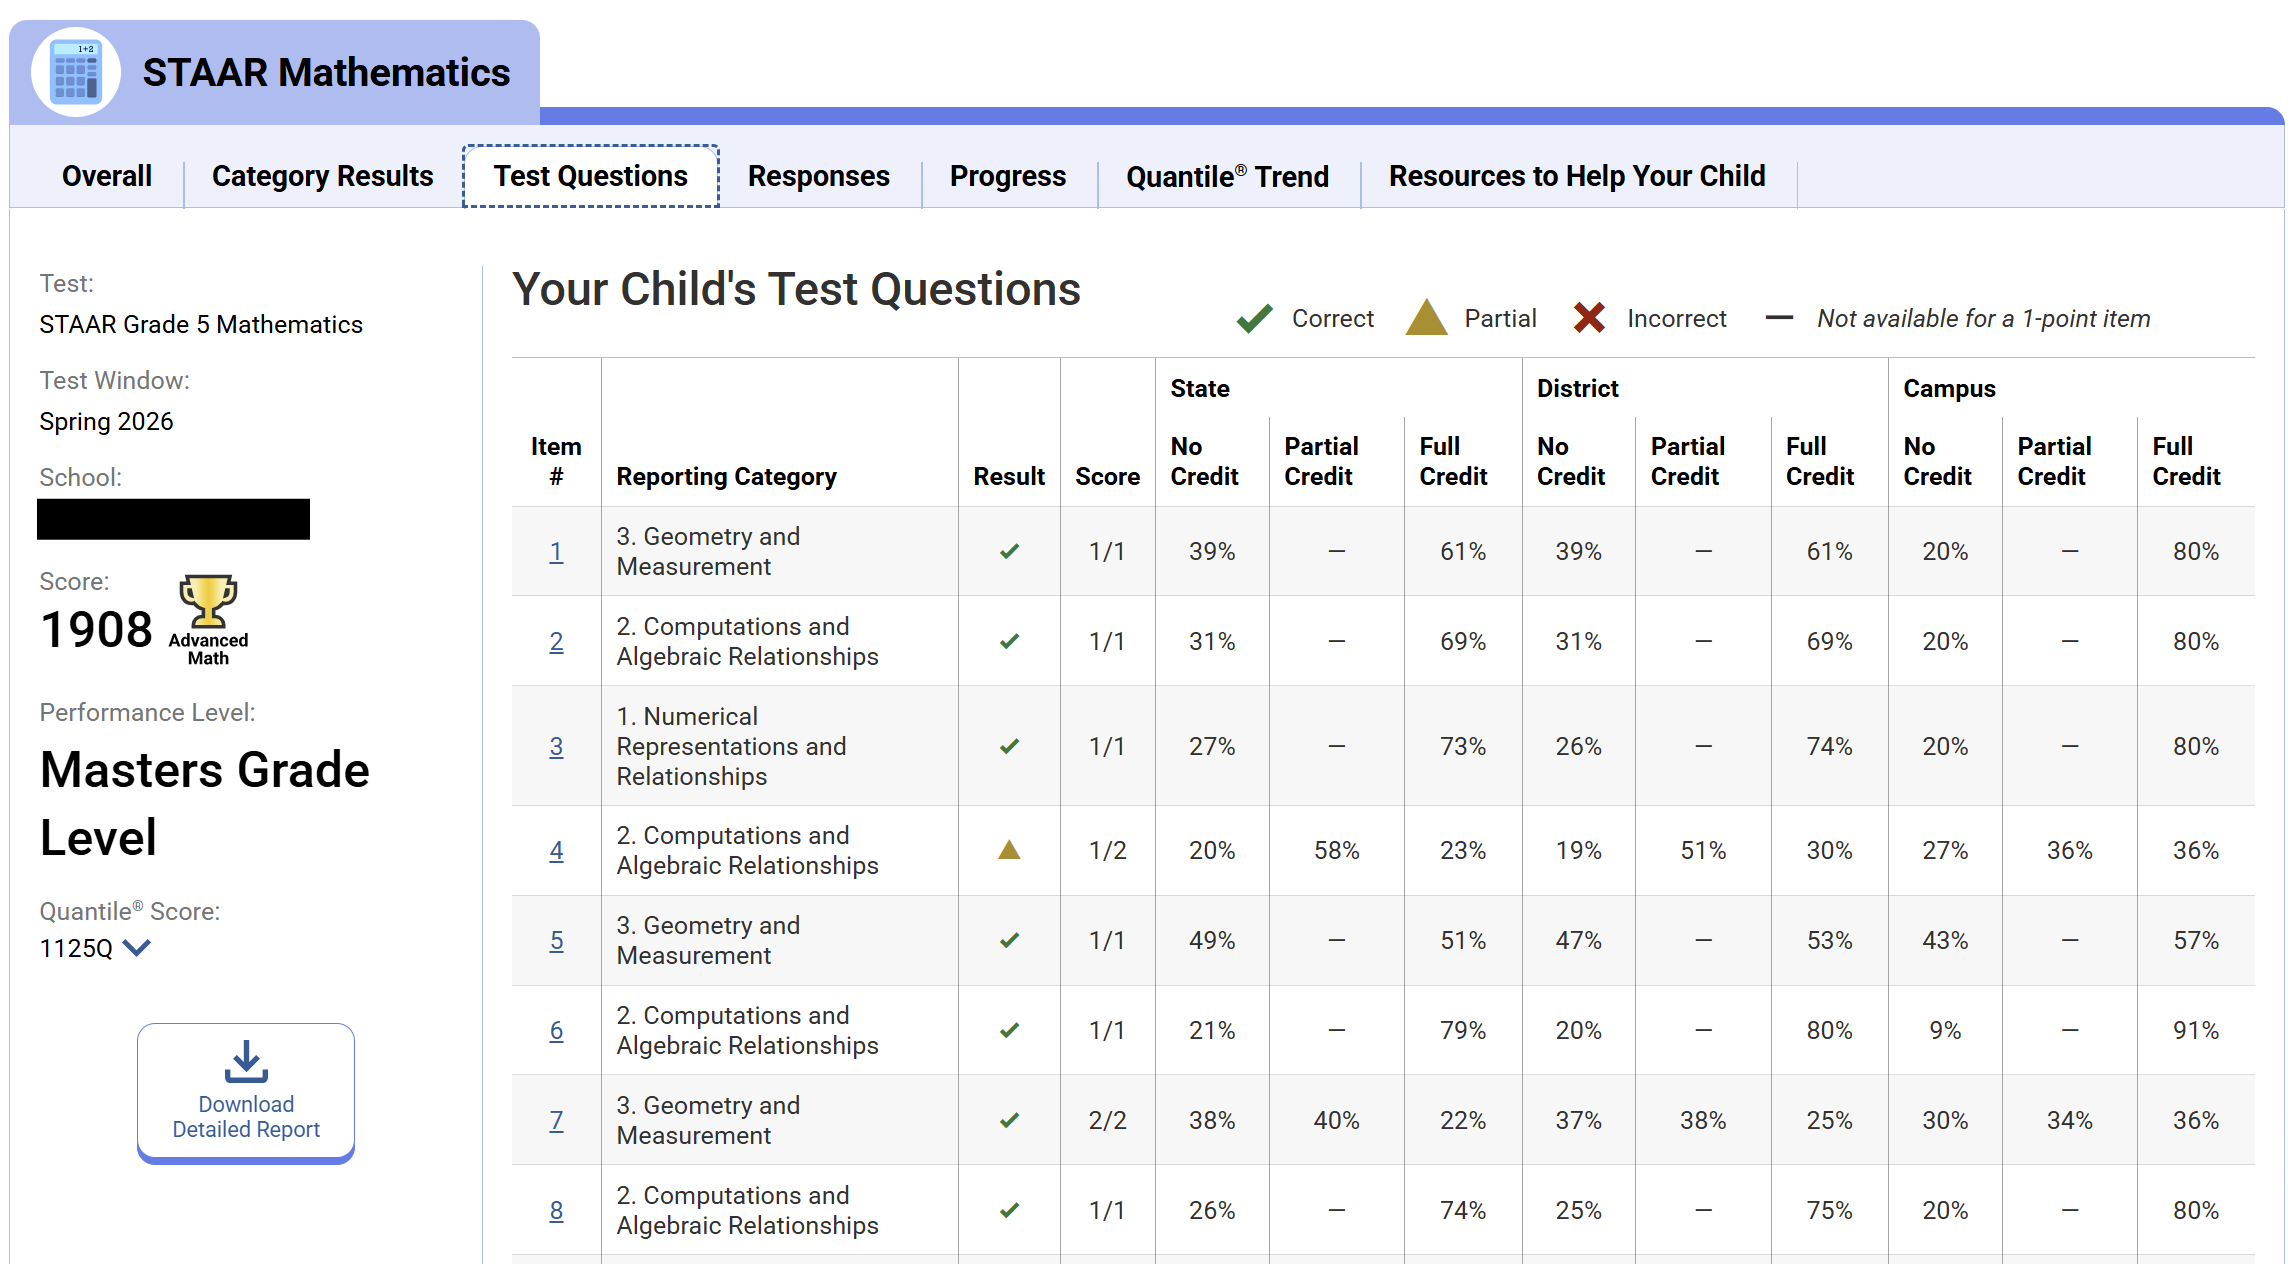The height and width of the screenshot is (1264, 2288).
Task: Click the State group header
Action: (x=1200, y=388)
